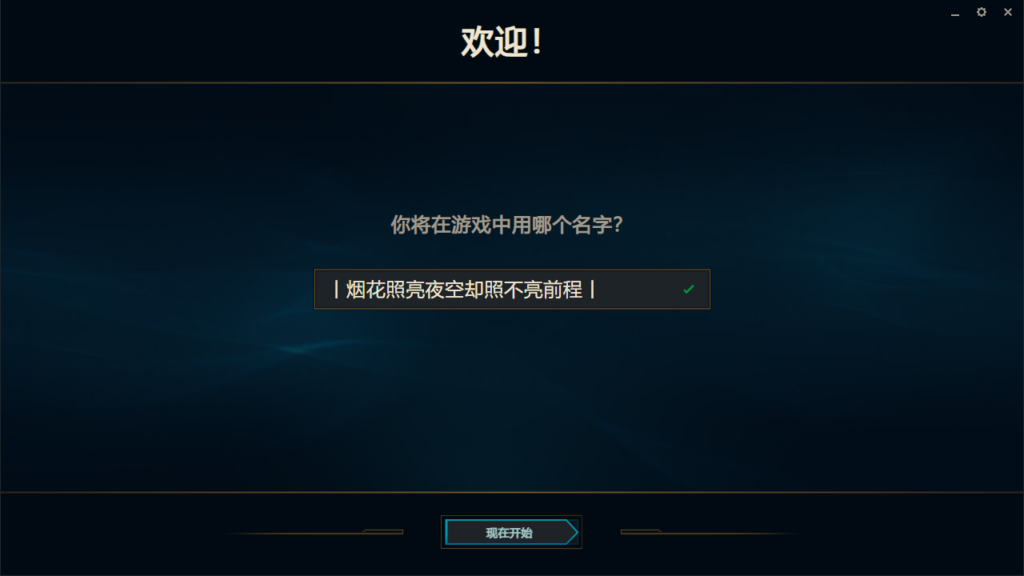
Task: Click the green name-available checkmark
Action: (x=688, y=290)
